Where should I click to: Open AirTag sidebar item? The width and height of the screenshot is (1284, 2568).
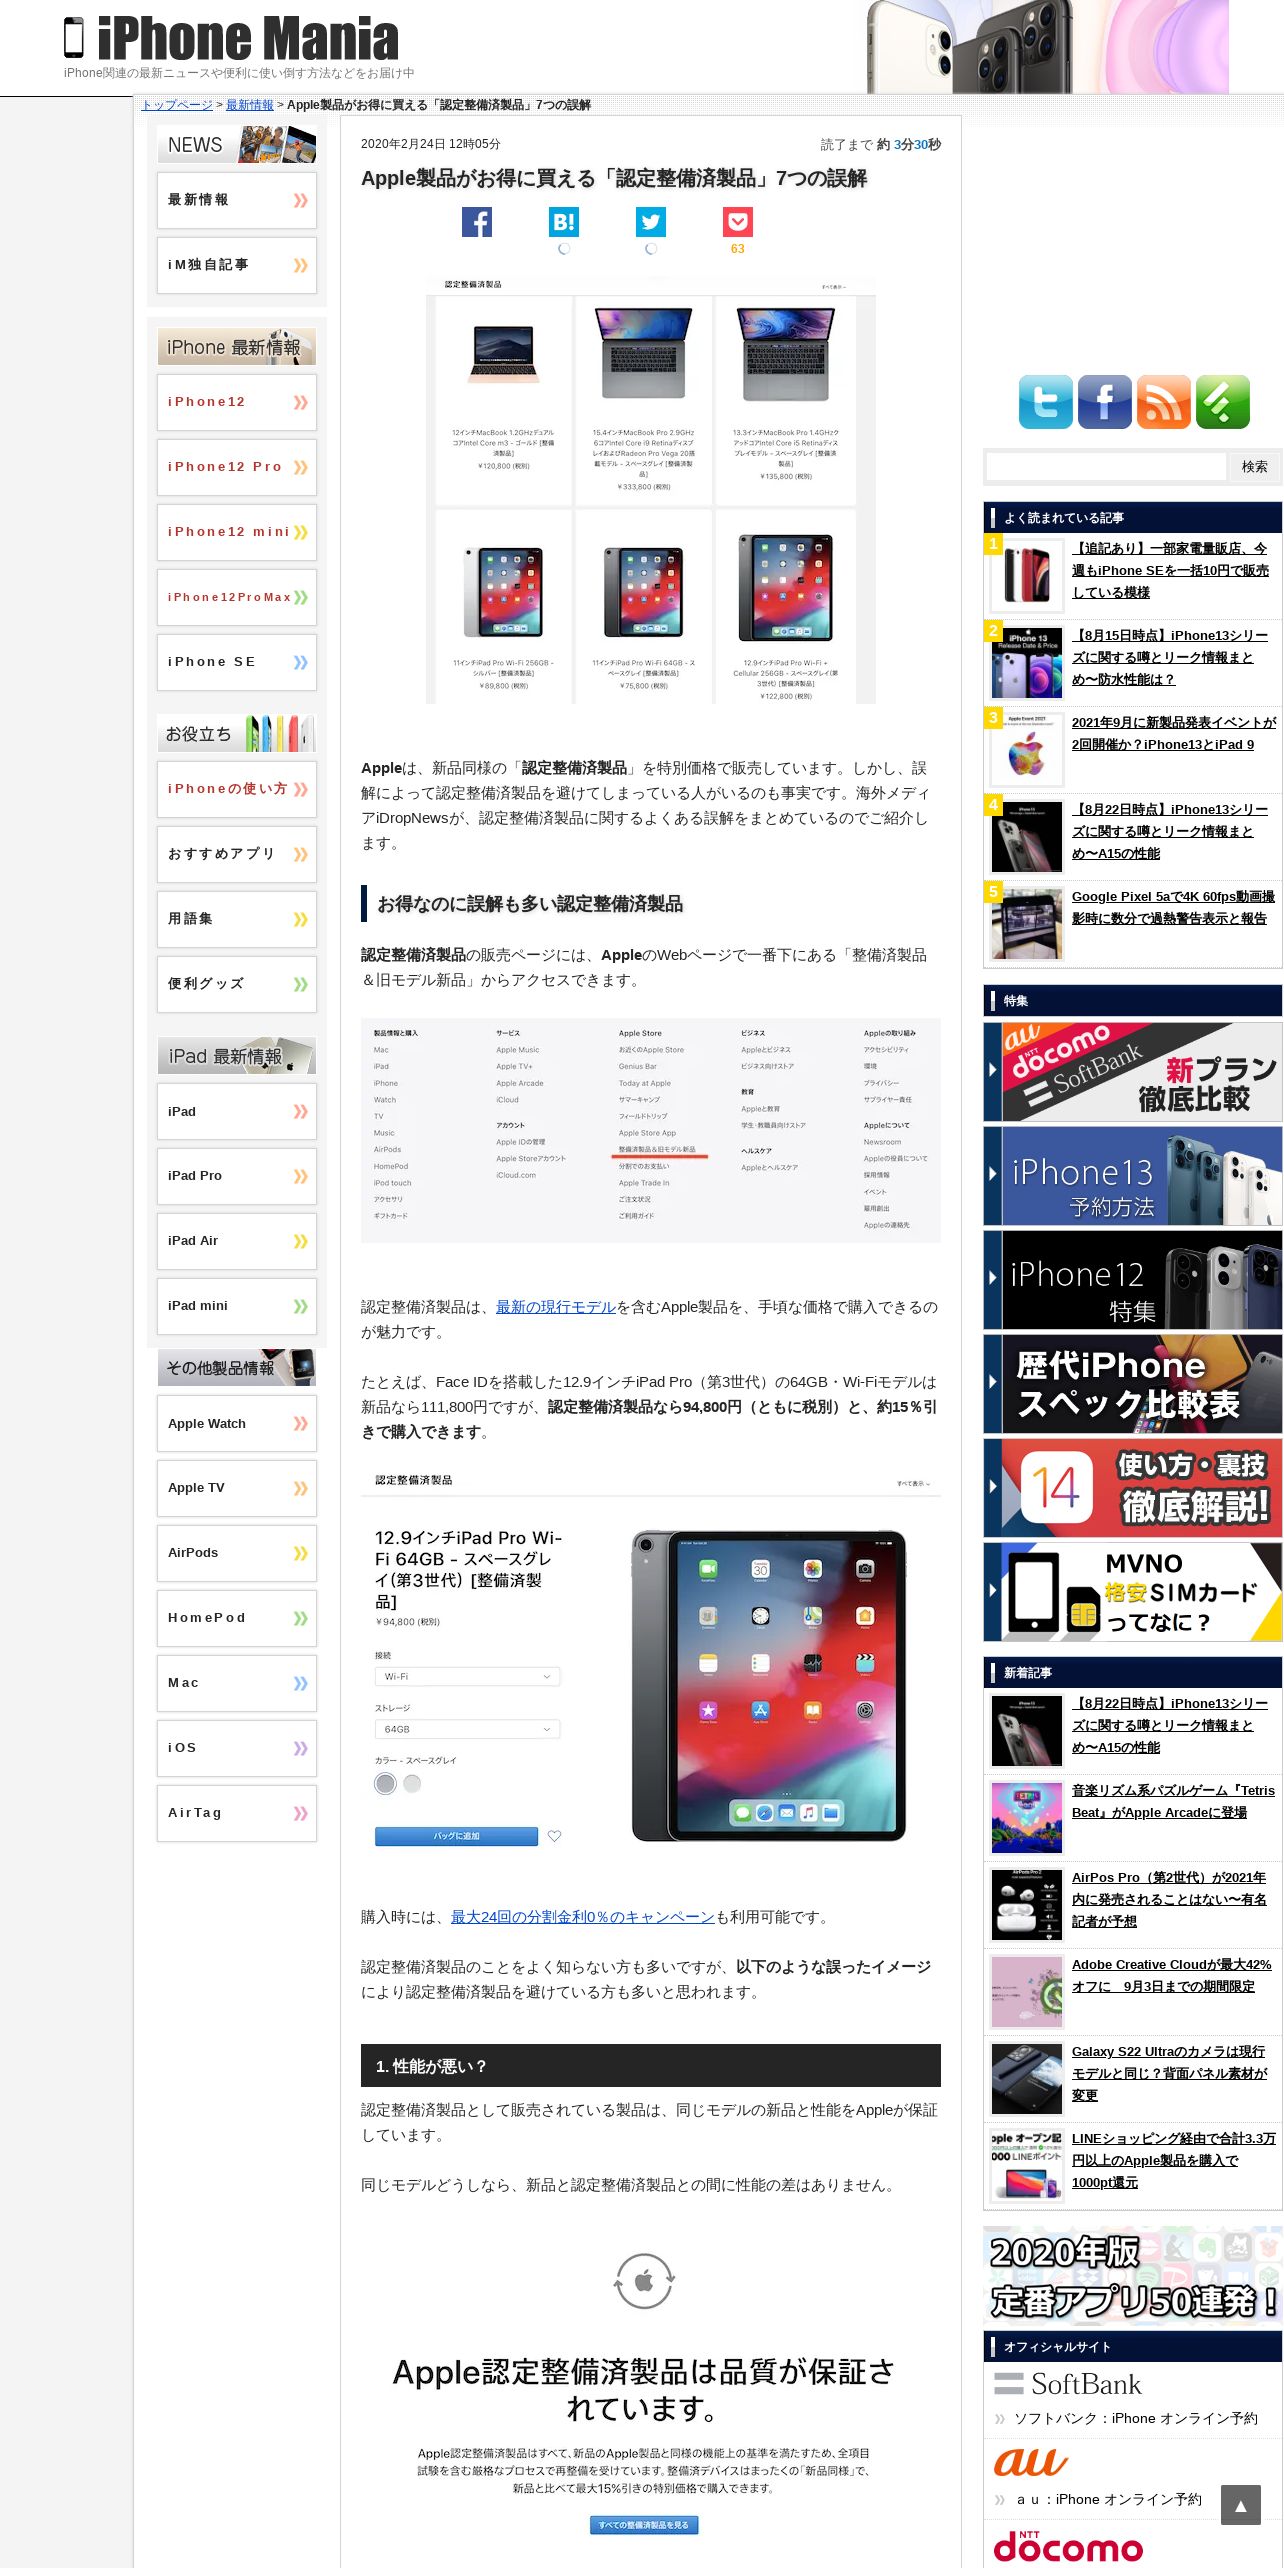tap(237, 1813)
